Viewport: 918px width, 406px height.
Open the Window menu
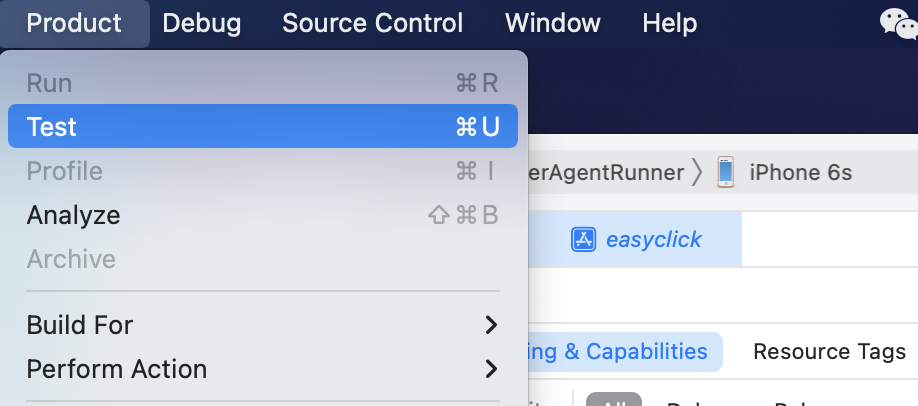click(553, 23)
